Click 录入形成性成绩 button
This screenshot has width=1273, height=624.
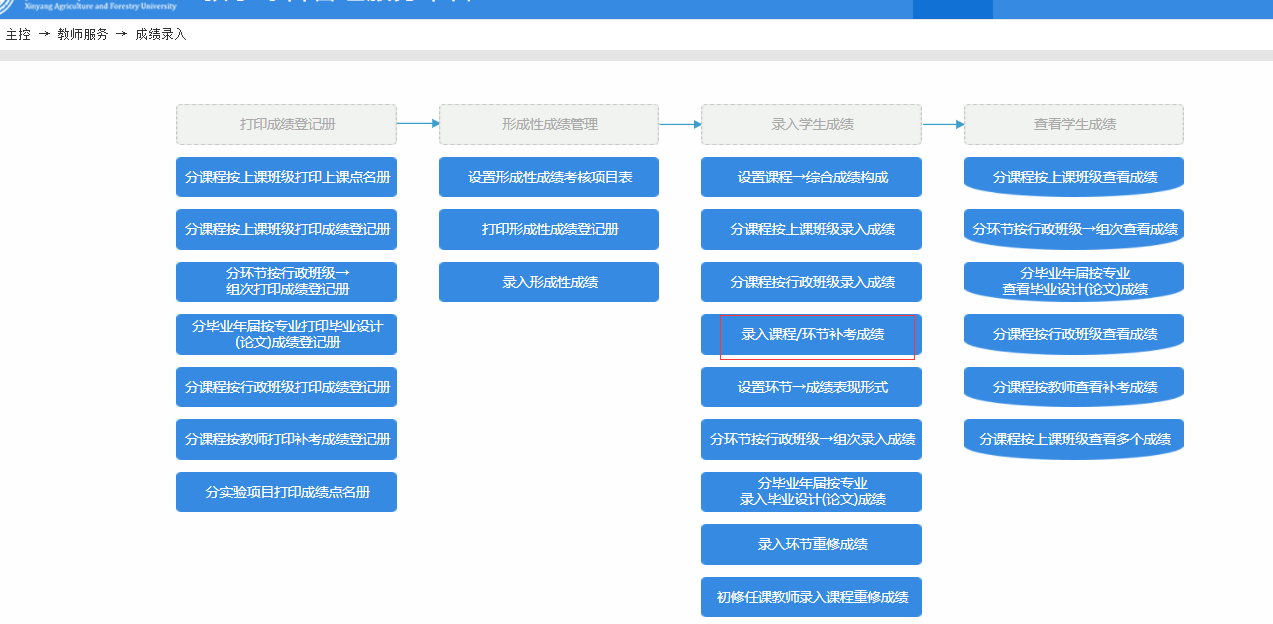548,282
